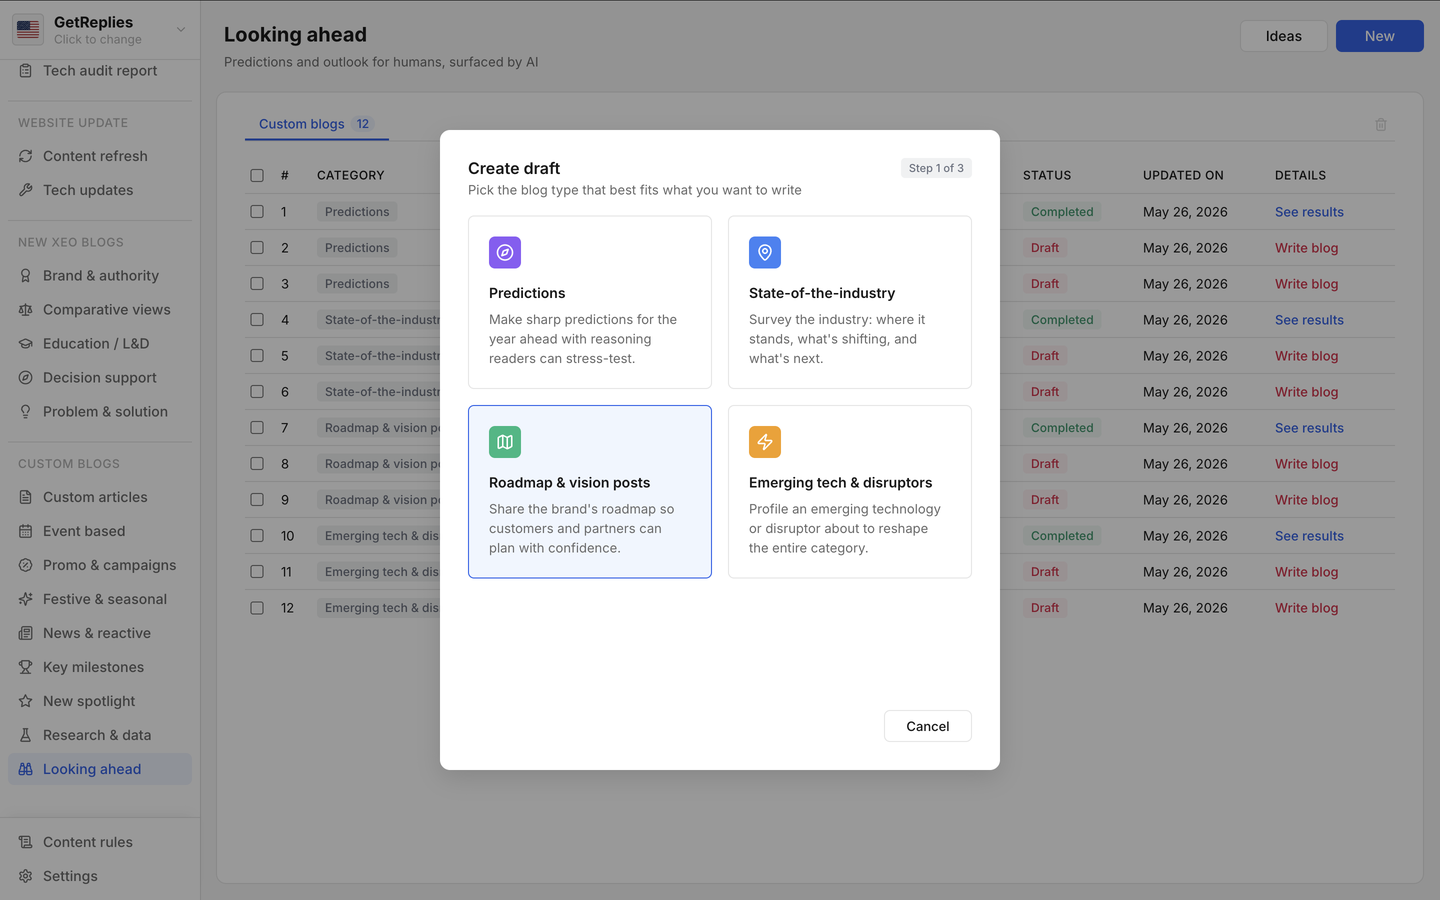Click the purple Predictions compass icon in dialog
Viewport: 1440px width, 900px height.
505,253
